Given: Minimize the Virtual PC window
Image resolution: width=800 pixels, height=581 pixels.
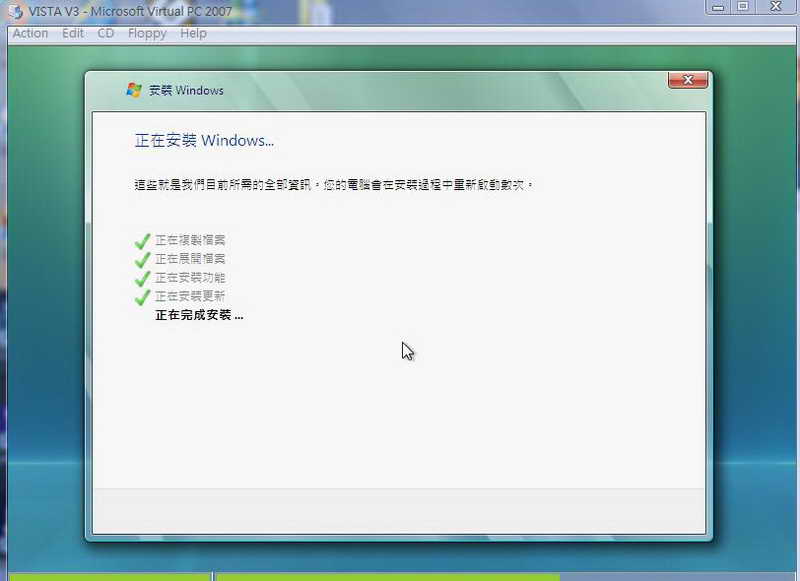Looking at the screenshot, I should pyautogui.click(x=717, y=7).
